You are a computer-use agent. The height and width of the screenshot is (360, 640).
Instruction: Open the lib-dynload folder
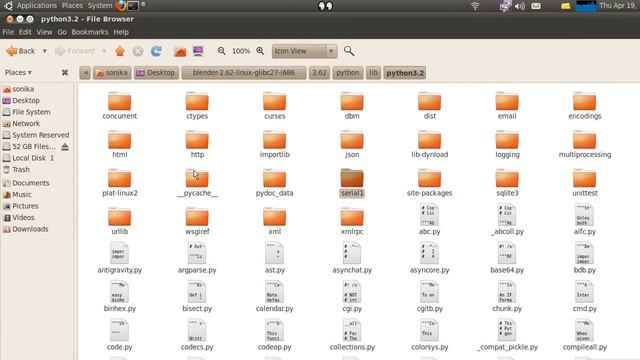[x=429, y=145]
